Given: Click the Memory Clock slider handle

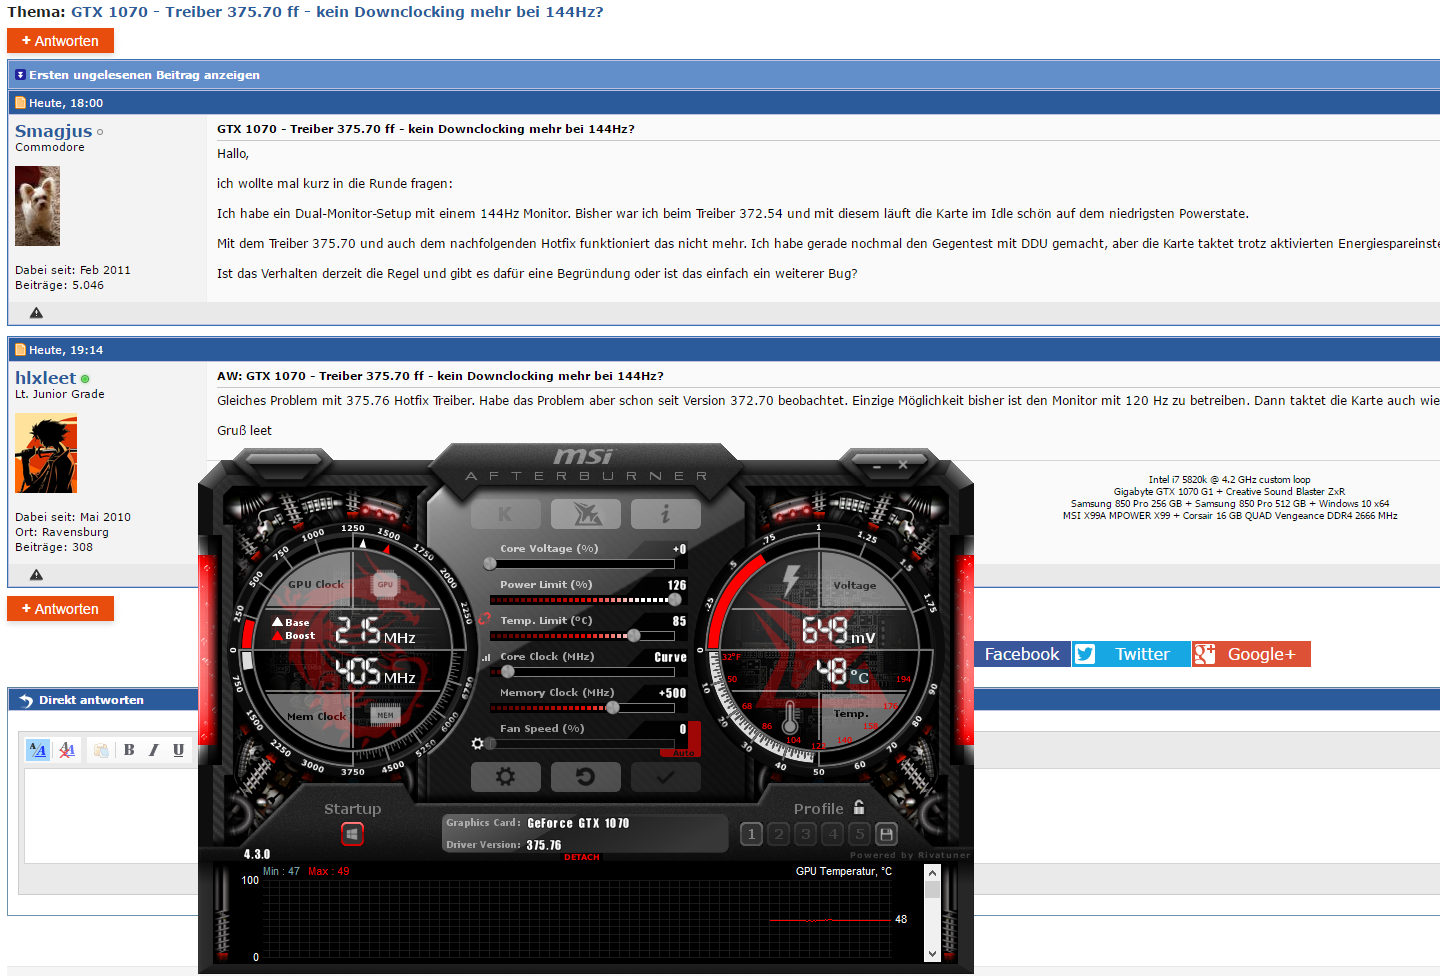Looking at the screenshot, I should coord(612,708).
